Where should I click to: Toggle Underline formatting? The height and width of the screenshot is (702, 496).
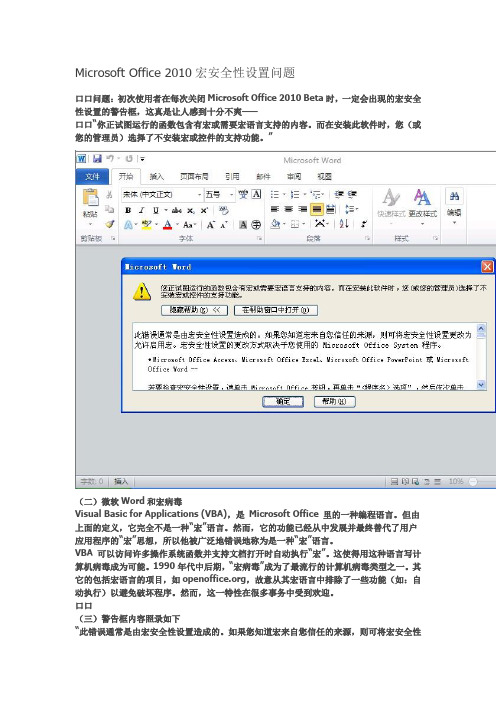[156, 210]
